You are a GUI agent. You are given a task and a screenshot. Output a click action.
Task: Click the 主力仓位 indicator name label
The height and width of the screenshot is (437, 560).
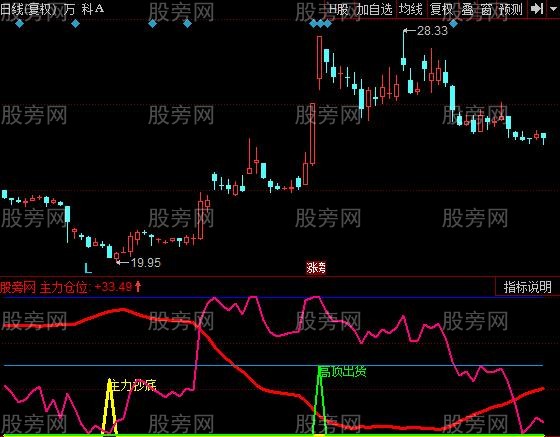pyautogui.click(x=64, y=287)
